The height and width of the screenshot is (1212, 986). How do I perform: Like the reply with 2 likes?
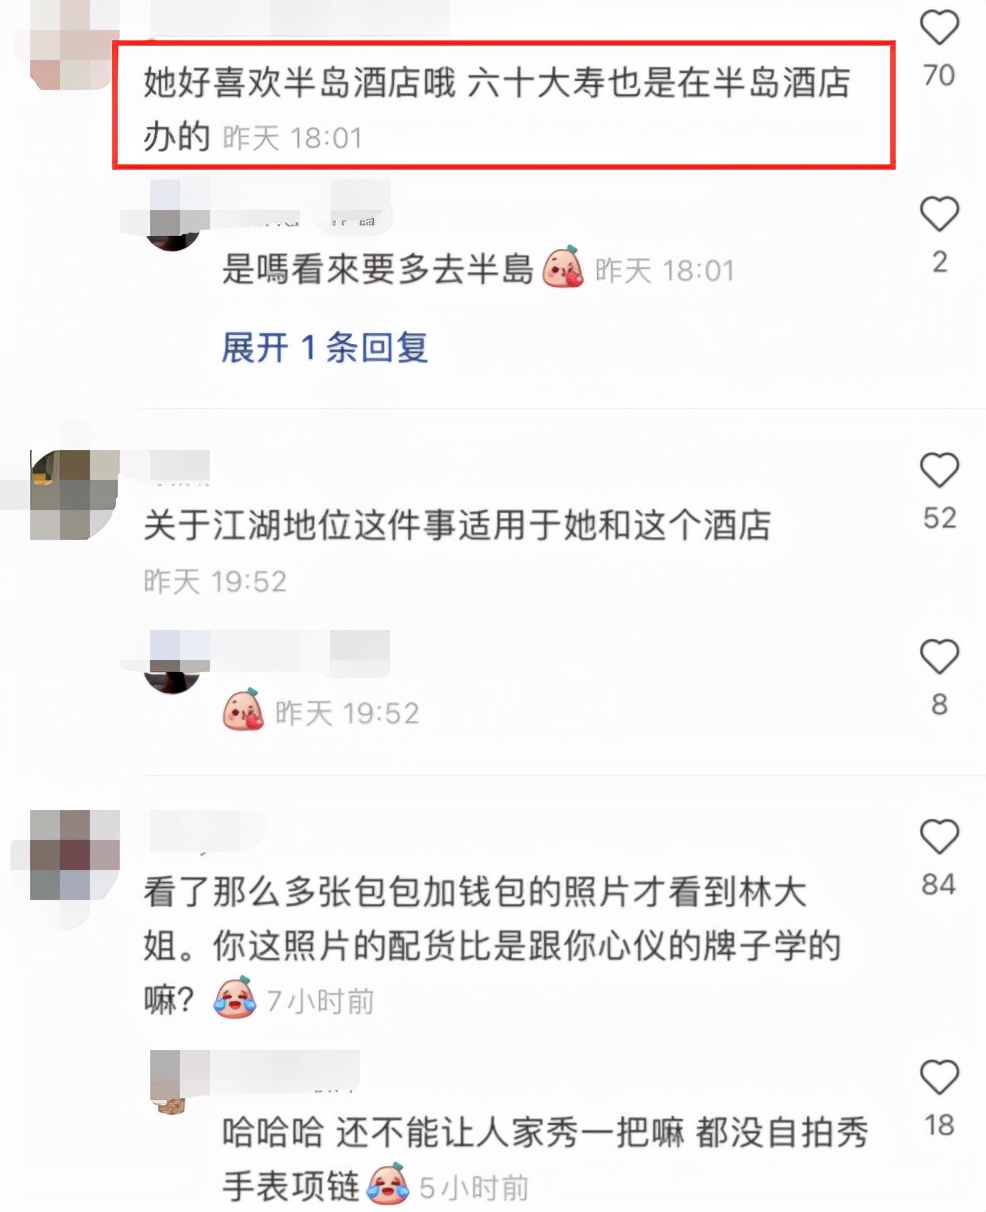(x=939, y=214)
